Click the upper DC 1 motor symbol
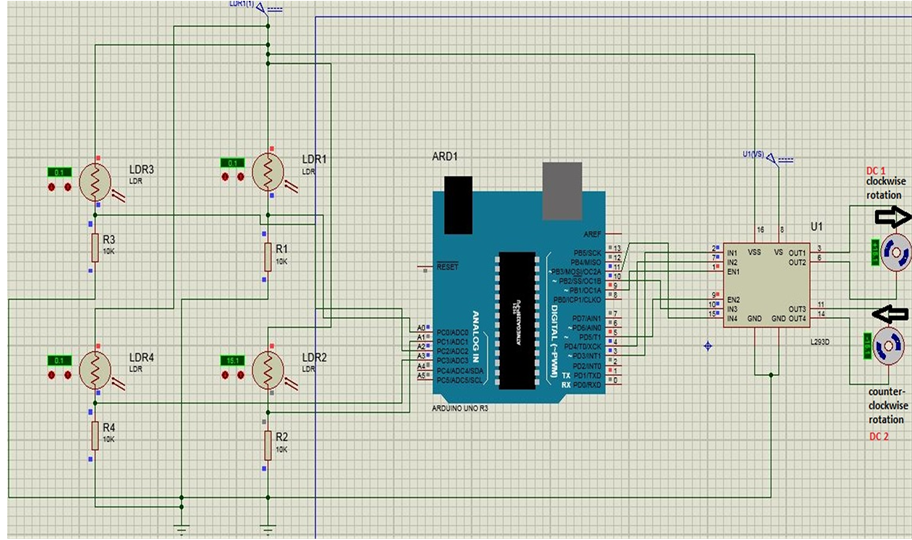Image resolution: width=912 pixels, height=540 pixels. coord(897,250)
